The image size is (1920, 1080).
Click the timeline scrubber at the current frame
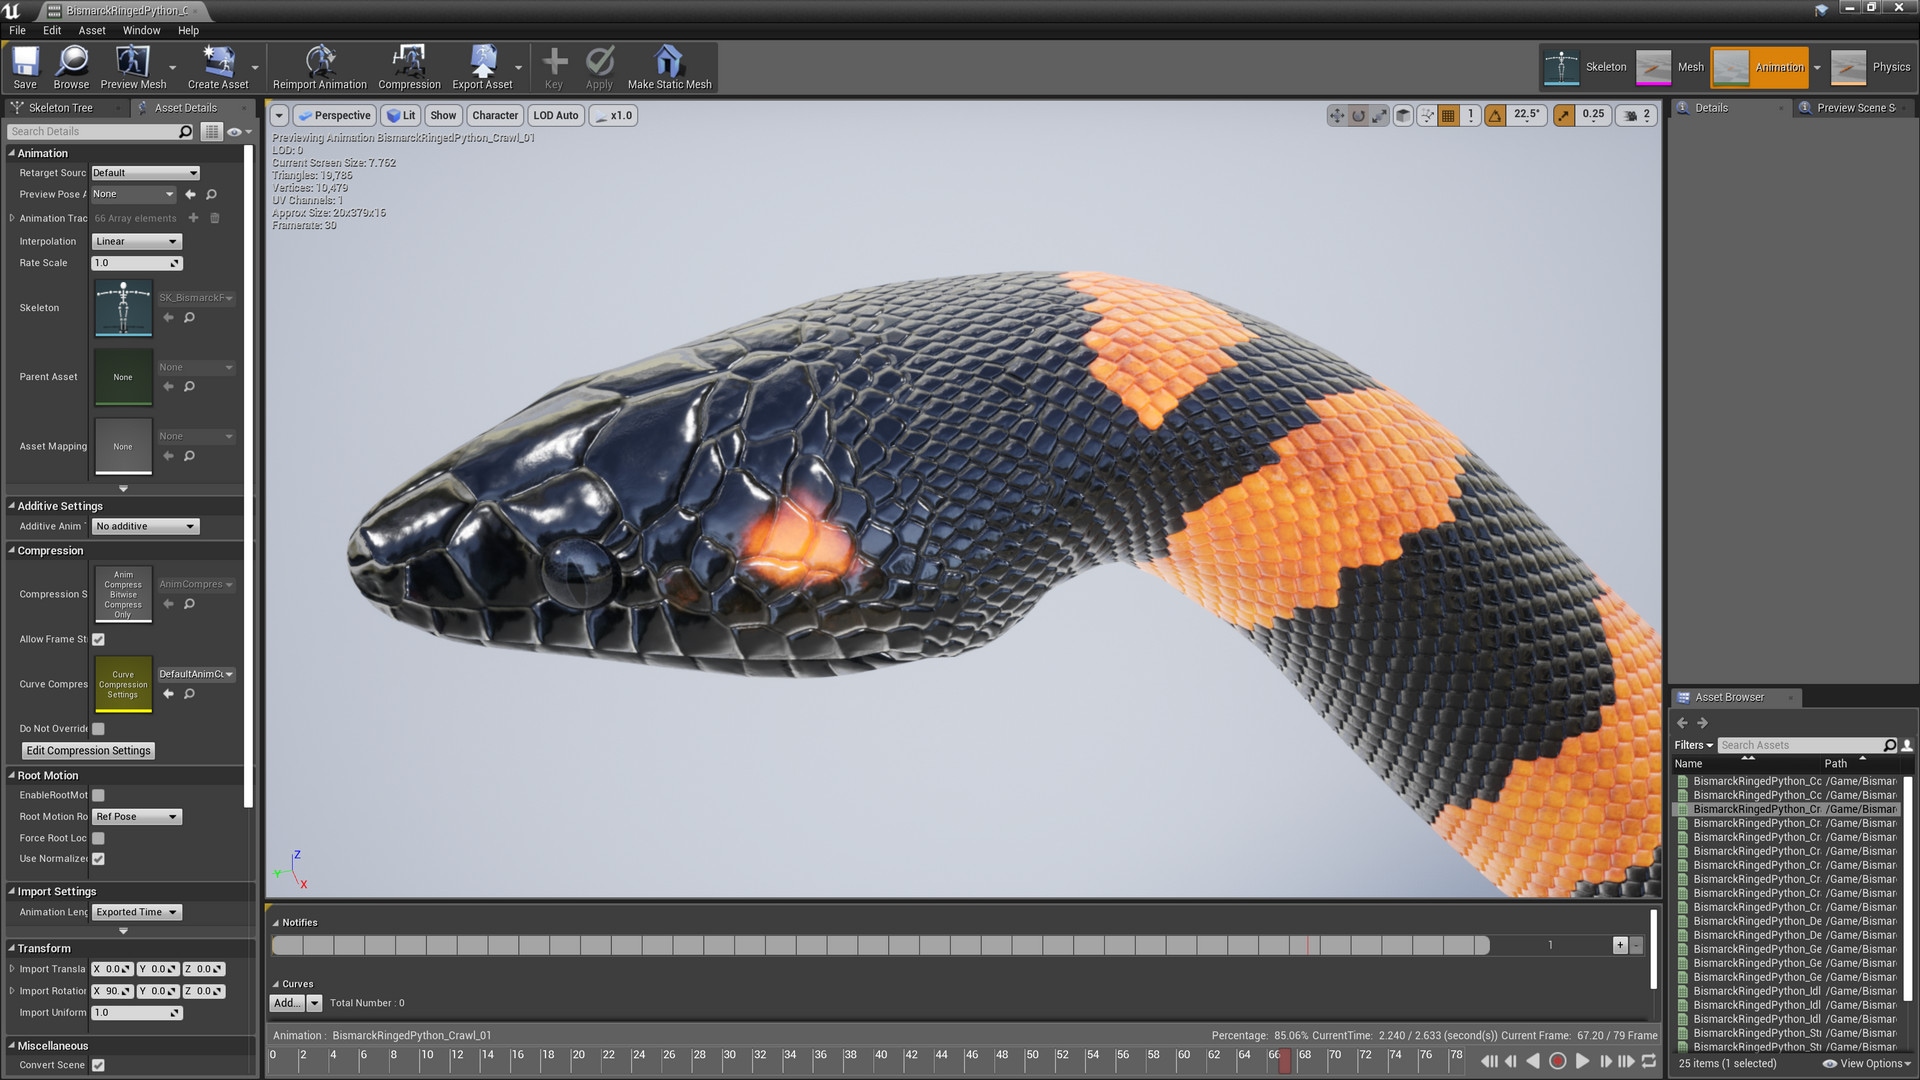[1285, 1064]
